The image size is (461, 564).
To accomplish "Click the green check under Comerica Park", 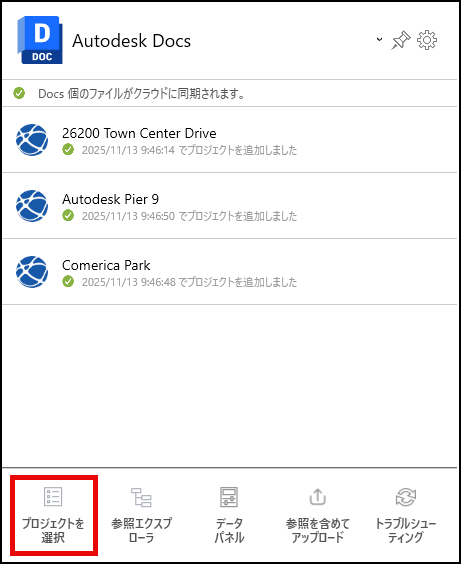I will [68, 281].
